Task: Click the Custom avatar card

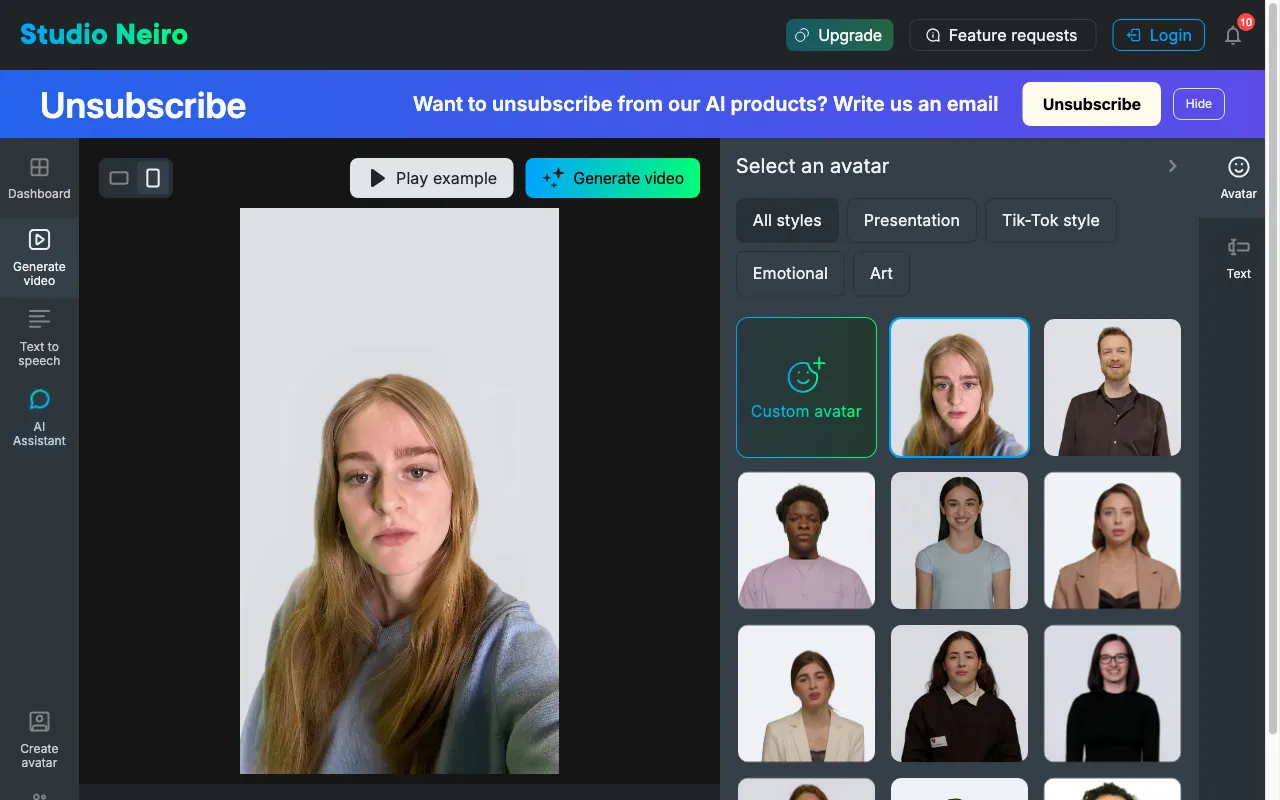Action: pos(806,388)
